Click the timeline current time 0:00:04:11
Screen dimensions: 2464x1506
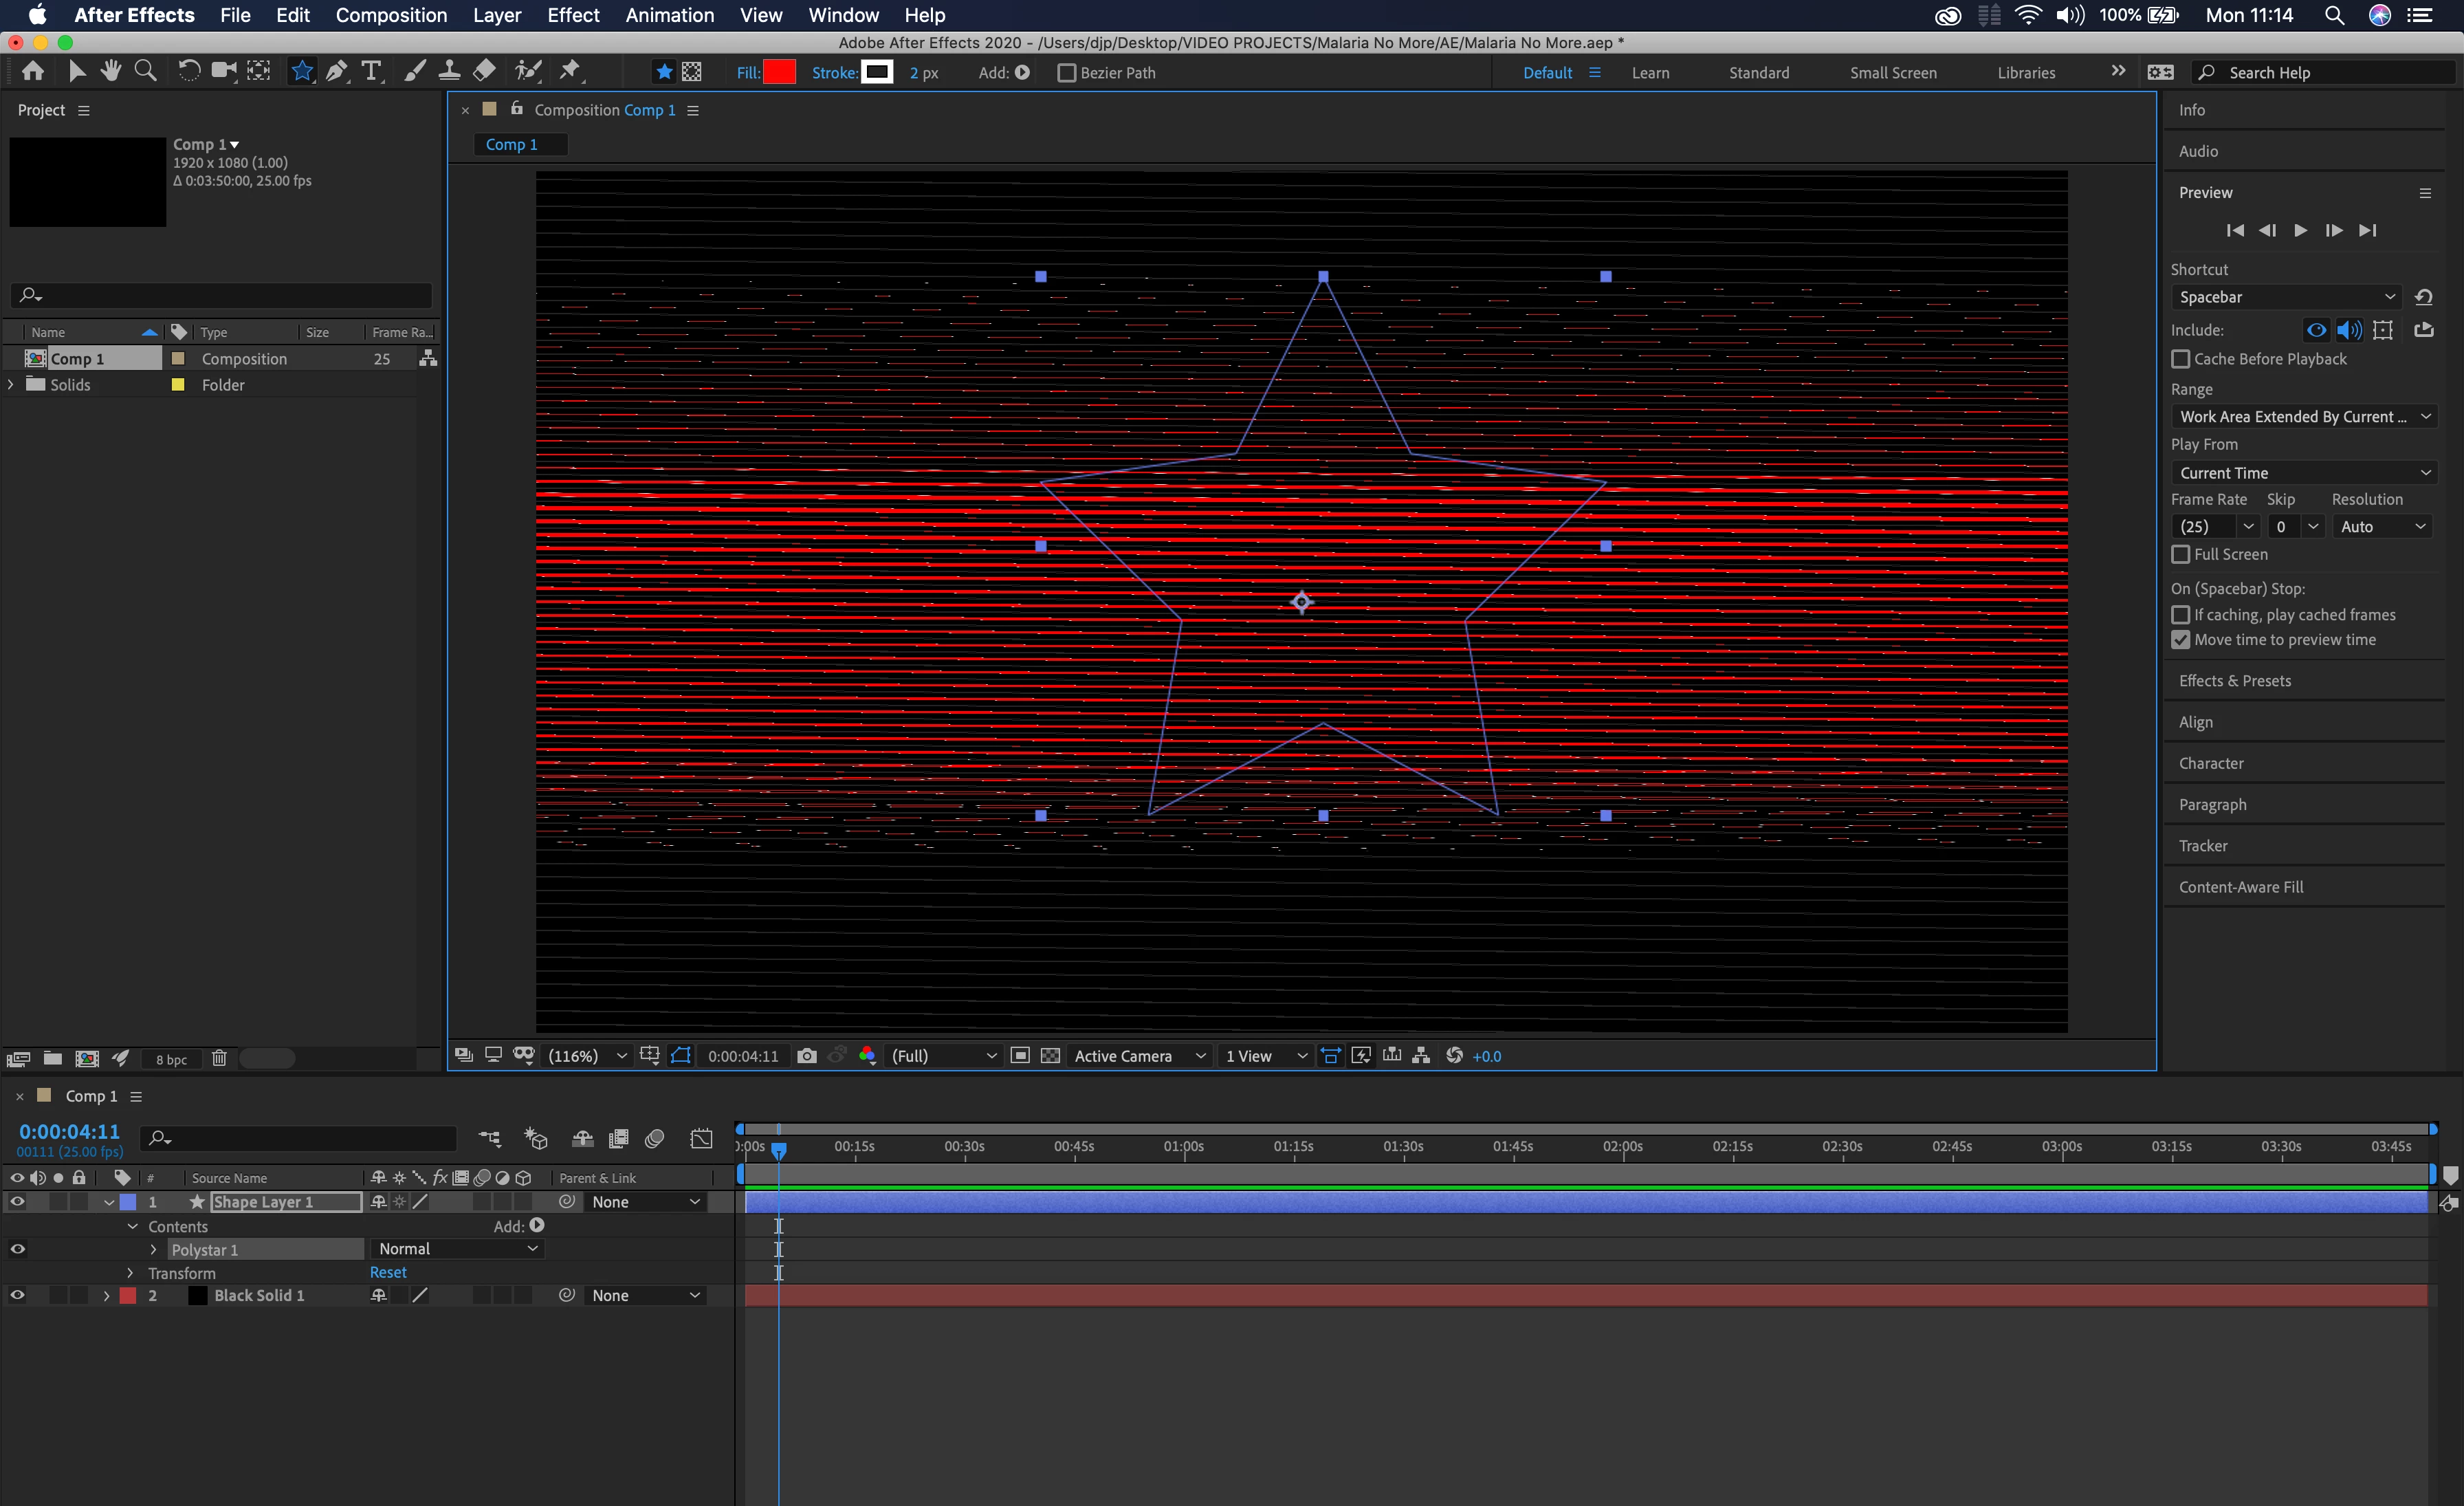69,1131
